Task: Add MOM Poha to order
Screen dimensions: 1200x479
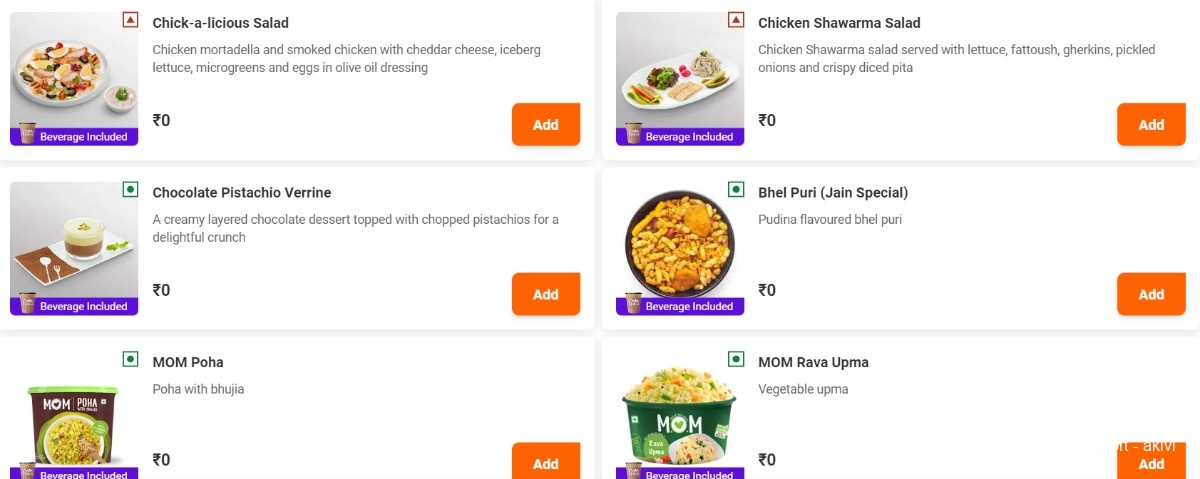Action: tap(546, 461)
